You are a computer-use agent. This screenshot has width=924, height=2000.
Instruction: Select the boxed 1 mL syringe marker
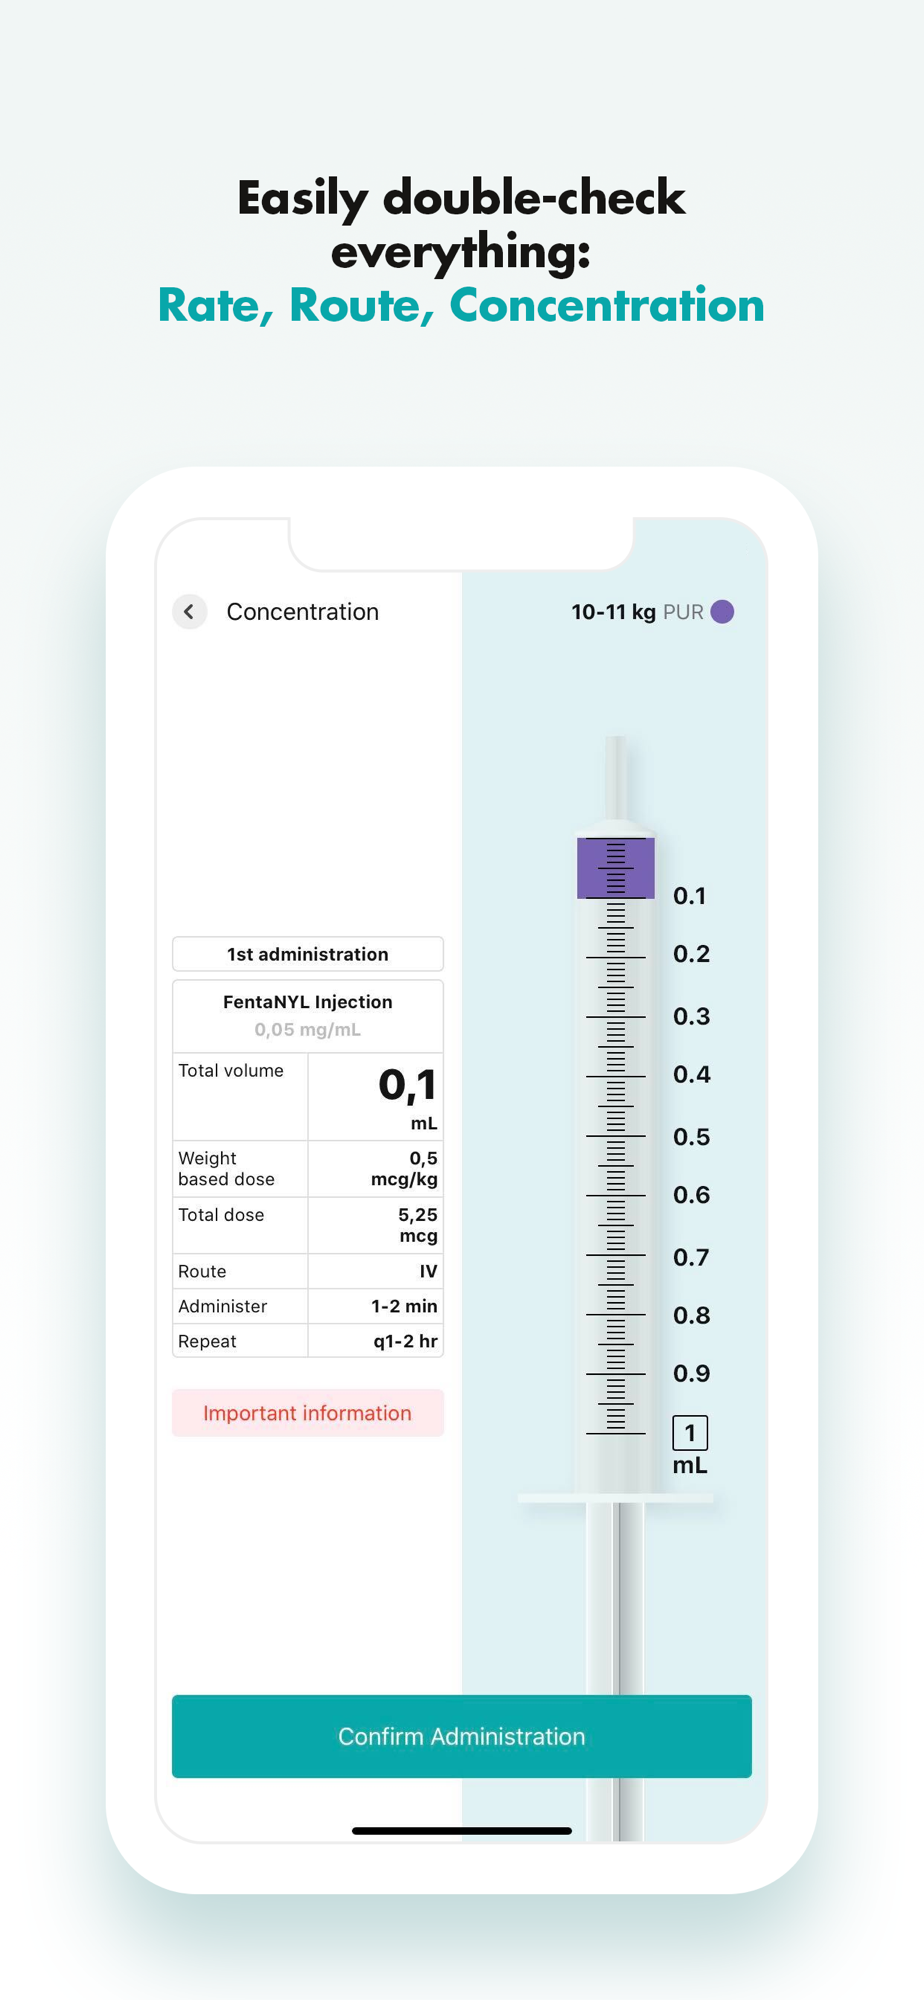[690, 1433]
